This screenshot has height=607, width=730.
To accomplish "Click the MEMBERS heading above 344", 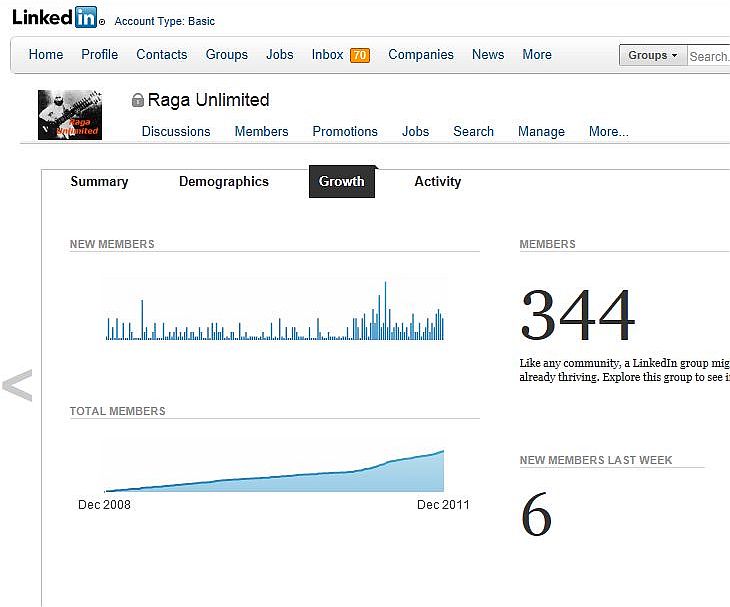I will pos(548,244).
